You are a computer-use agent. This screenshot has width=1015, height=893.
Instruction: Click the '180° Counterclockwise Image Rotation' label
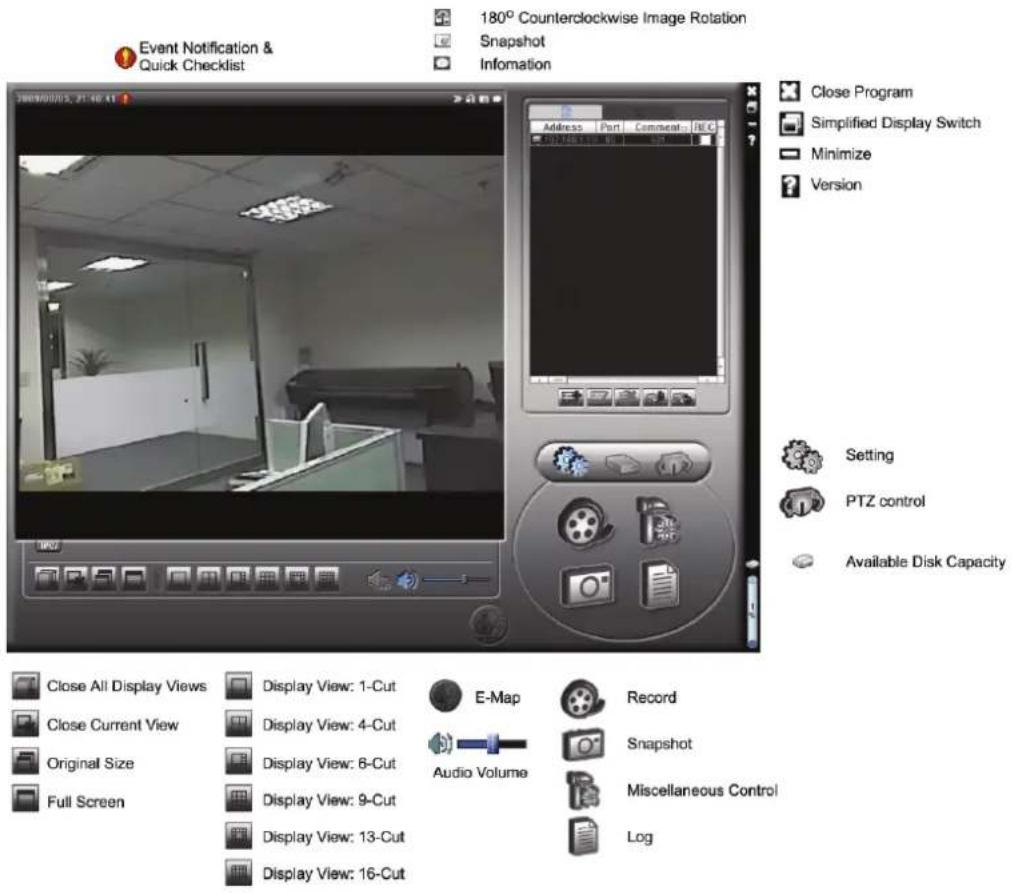pyautogui.click(x=612, y=17)
